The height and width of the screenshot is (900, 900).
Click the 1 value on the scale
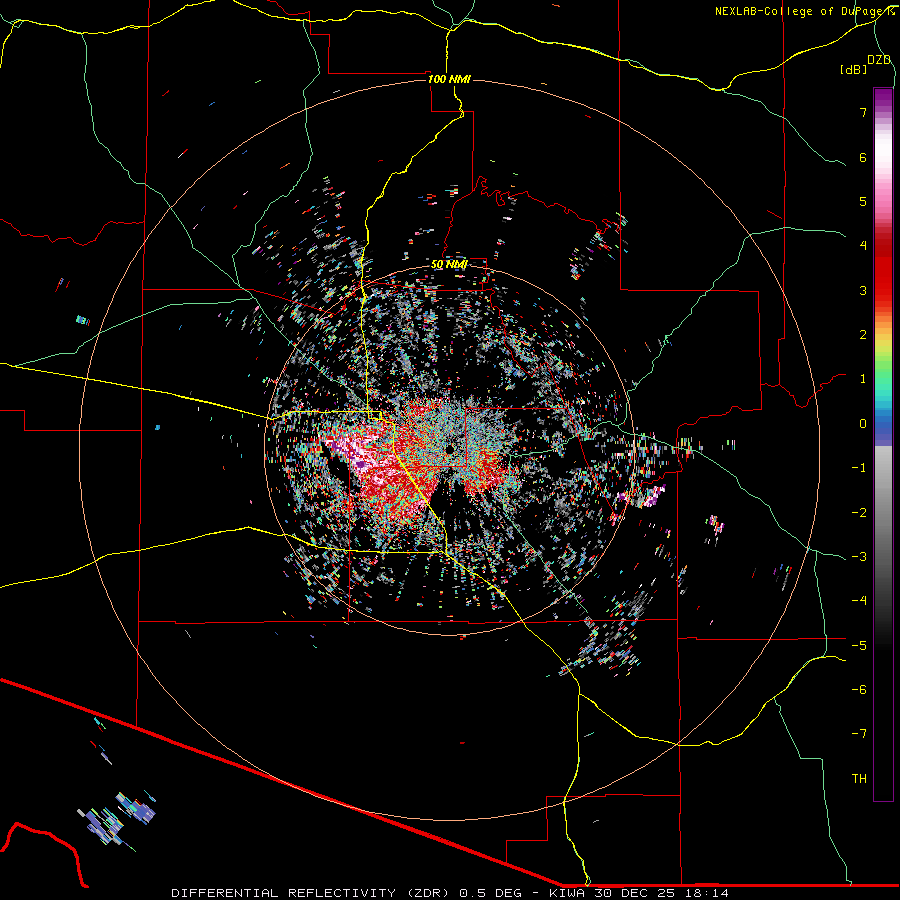point(863,379)
